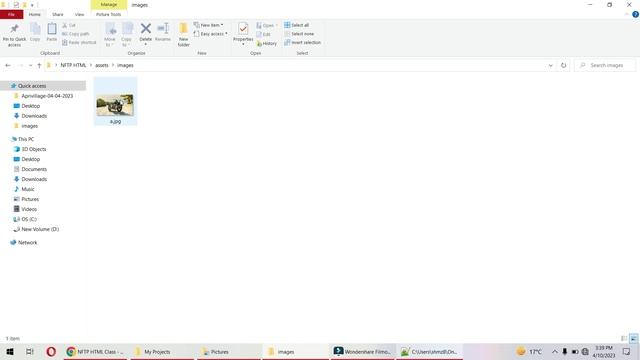This screenshot has height=360, width=640.
Task: Click the Search images field
Action: [x=605, y=65]
